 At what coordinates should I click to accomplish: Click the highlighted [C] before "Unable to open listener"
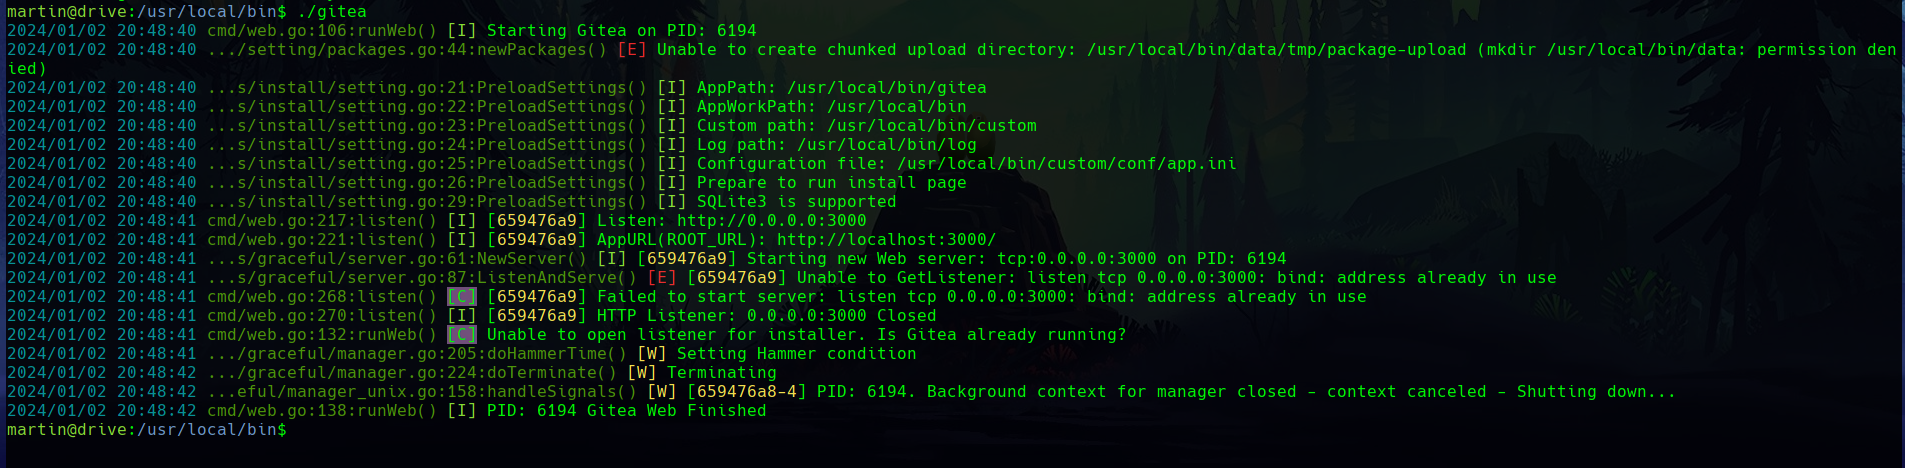(x=461, y=335)
